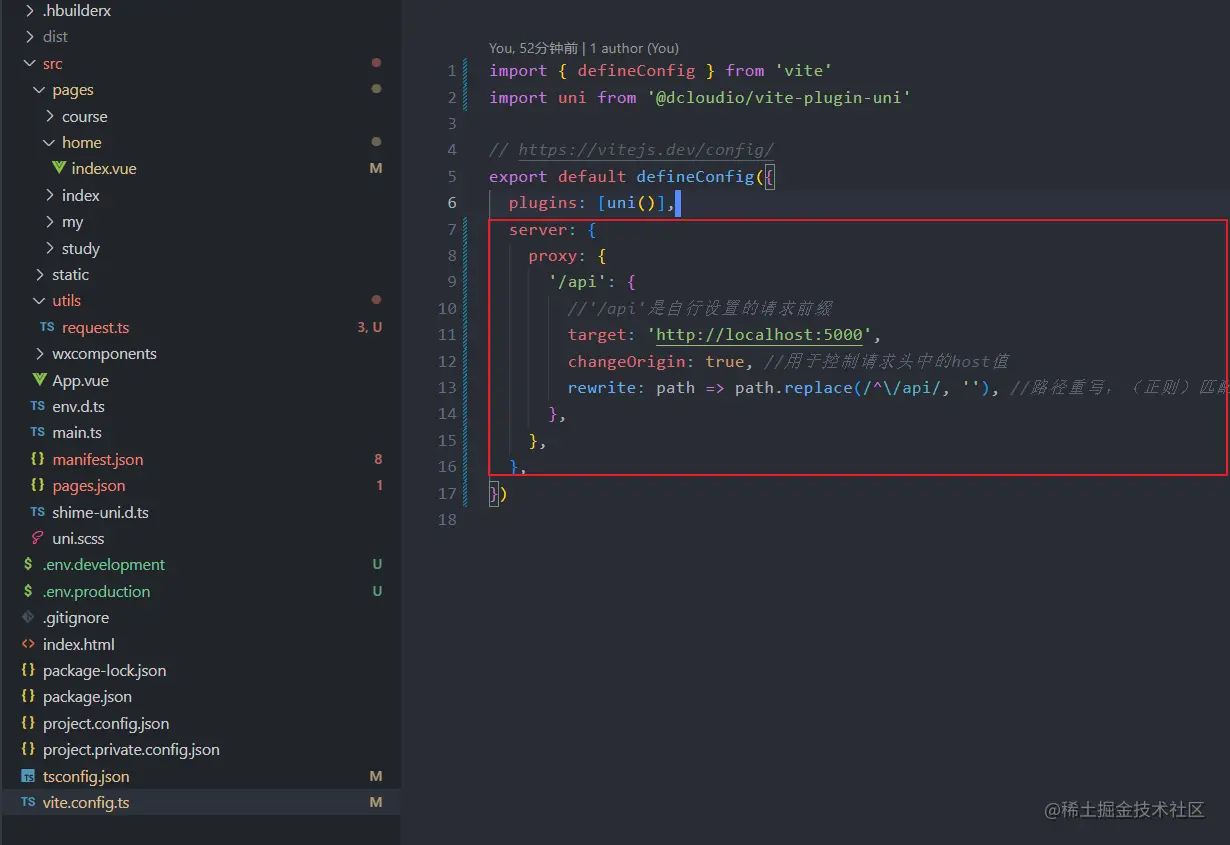The width and height of the screenshot is (1230, 845).
Task: Expand the course folder chevron
Action: click(50, 116)
